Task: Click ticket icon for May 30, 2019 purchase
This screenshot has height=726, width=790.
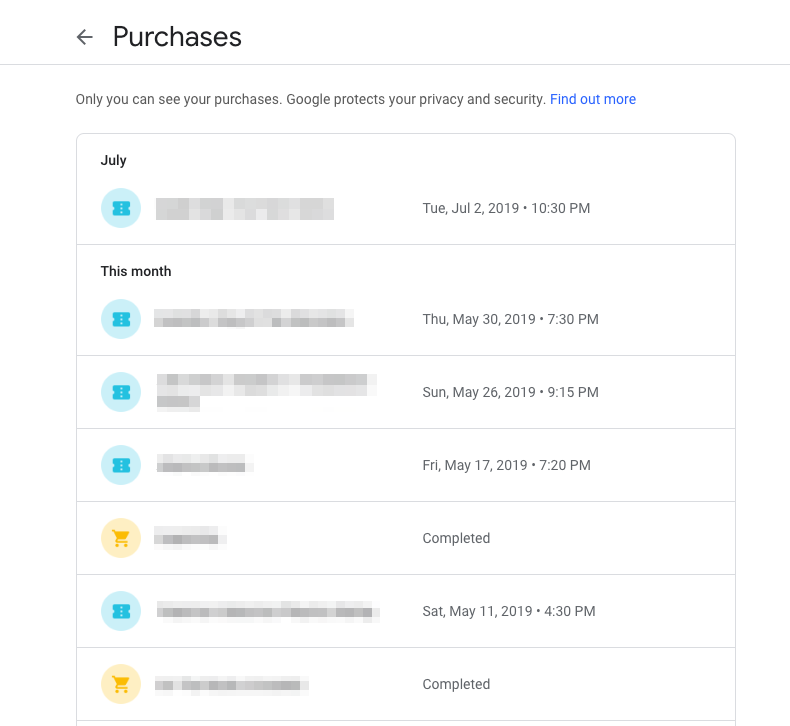Action: (x=121, y=319)
